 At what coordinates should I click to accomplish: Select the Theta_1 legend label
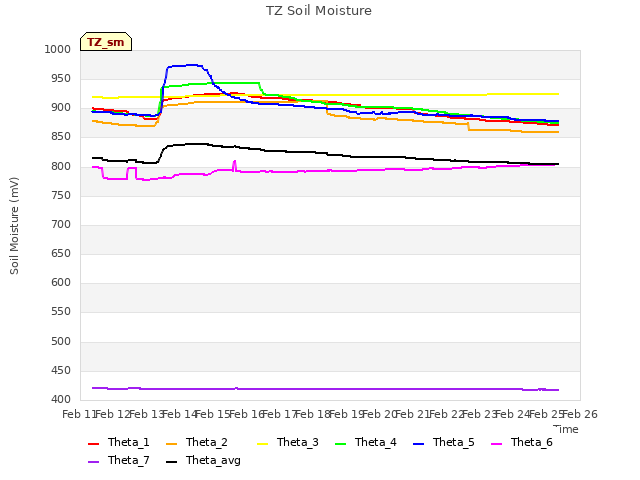[129, 442]
